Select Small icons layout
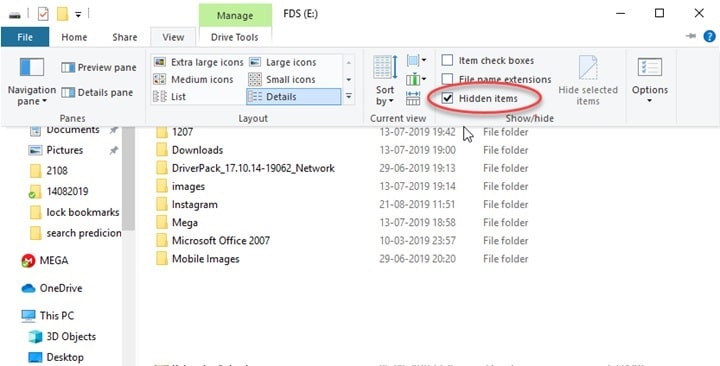 coord(281,79)
